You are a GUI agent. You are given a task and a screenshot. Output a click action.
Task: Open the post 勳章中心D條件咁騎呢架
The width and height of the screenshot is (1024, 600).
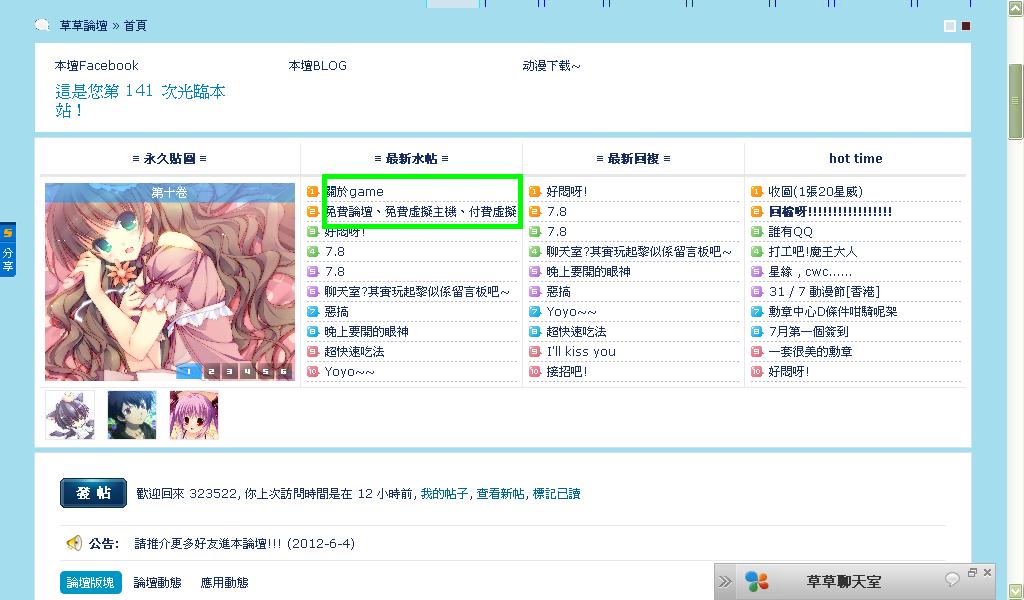click(x=833, y=311)
